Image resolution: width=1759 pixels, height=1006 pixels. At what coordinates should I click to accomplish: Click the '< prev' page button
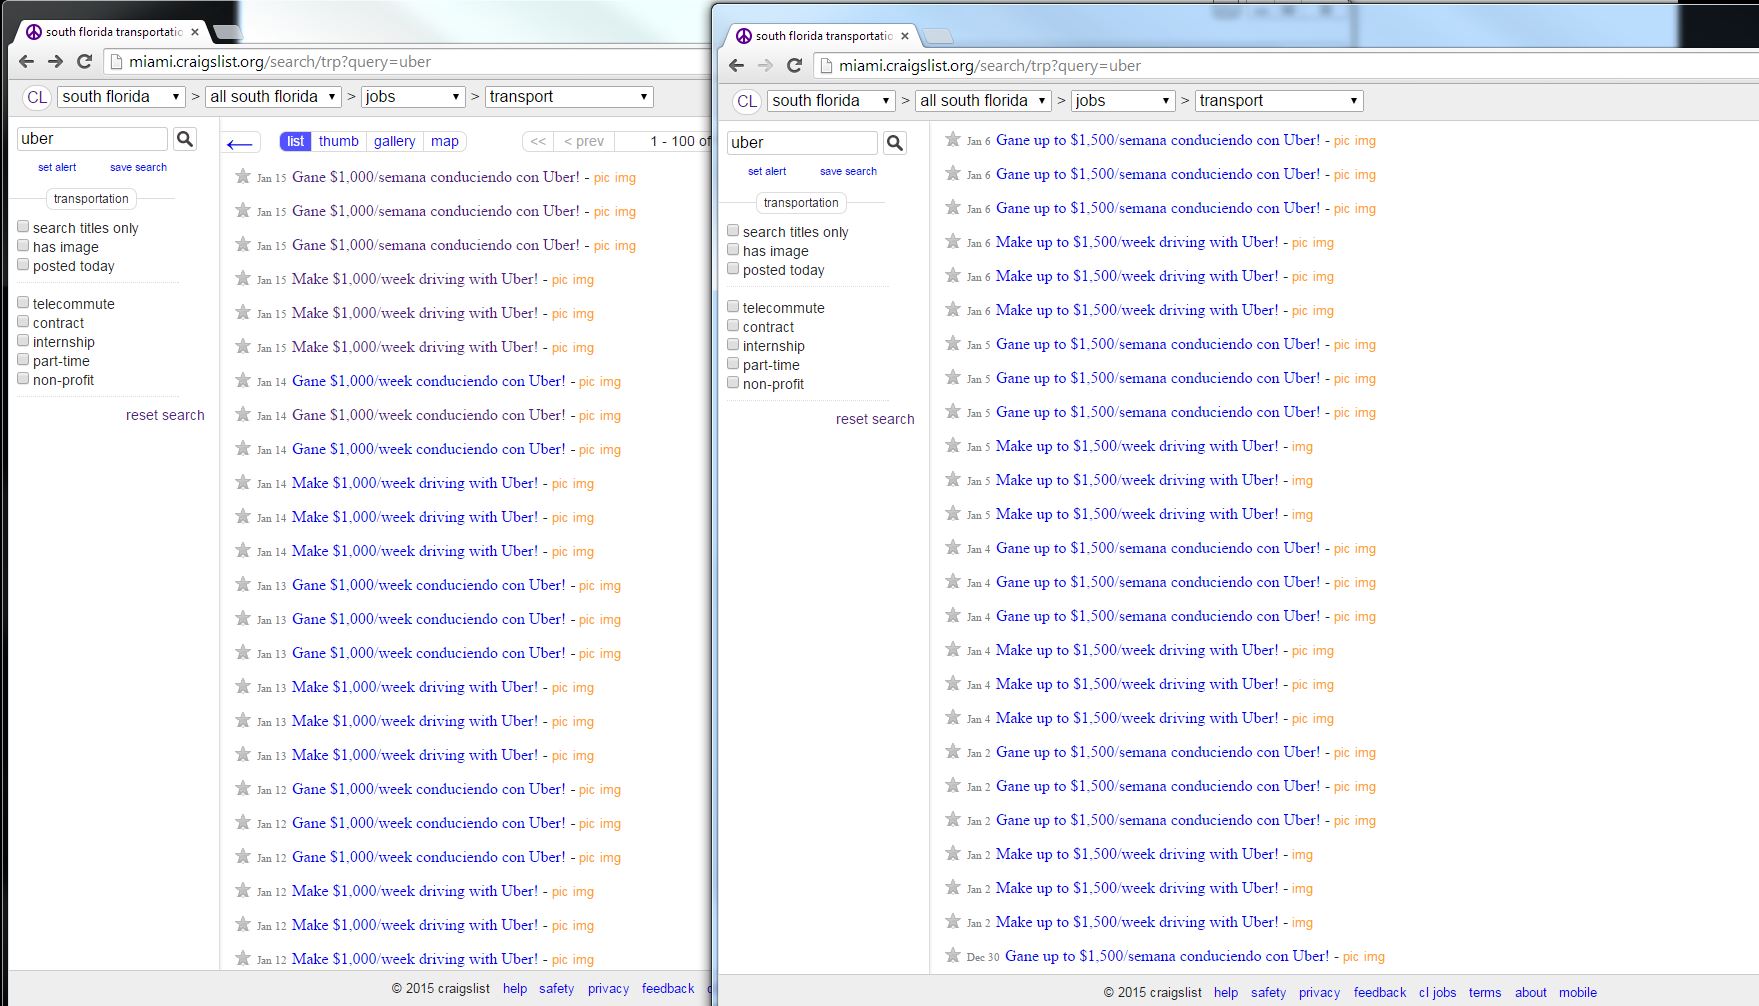[x=584, y=142]
